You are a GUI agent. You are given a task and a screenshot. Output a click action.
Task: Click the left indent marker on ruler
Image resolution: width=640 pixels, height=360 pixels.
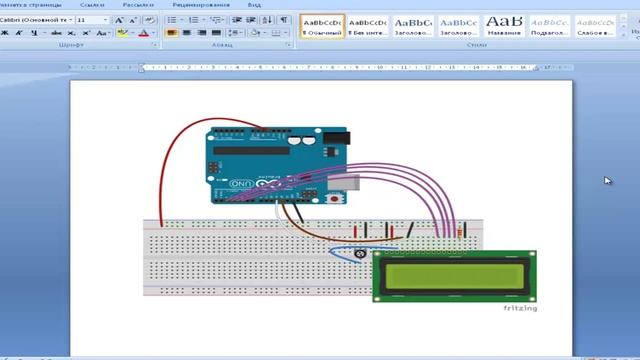[x=141, y=68]
